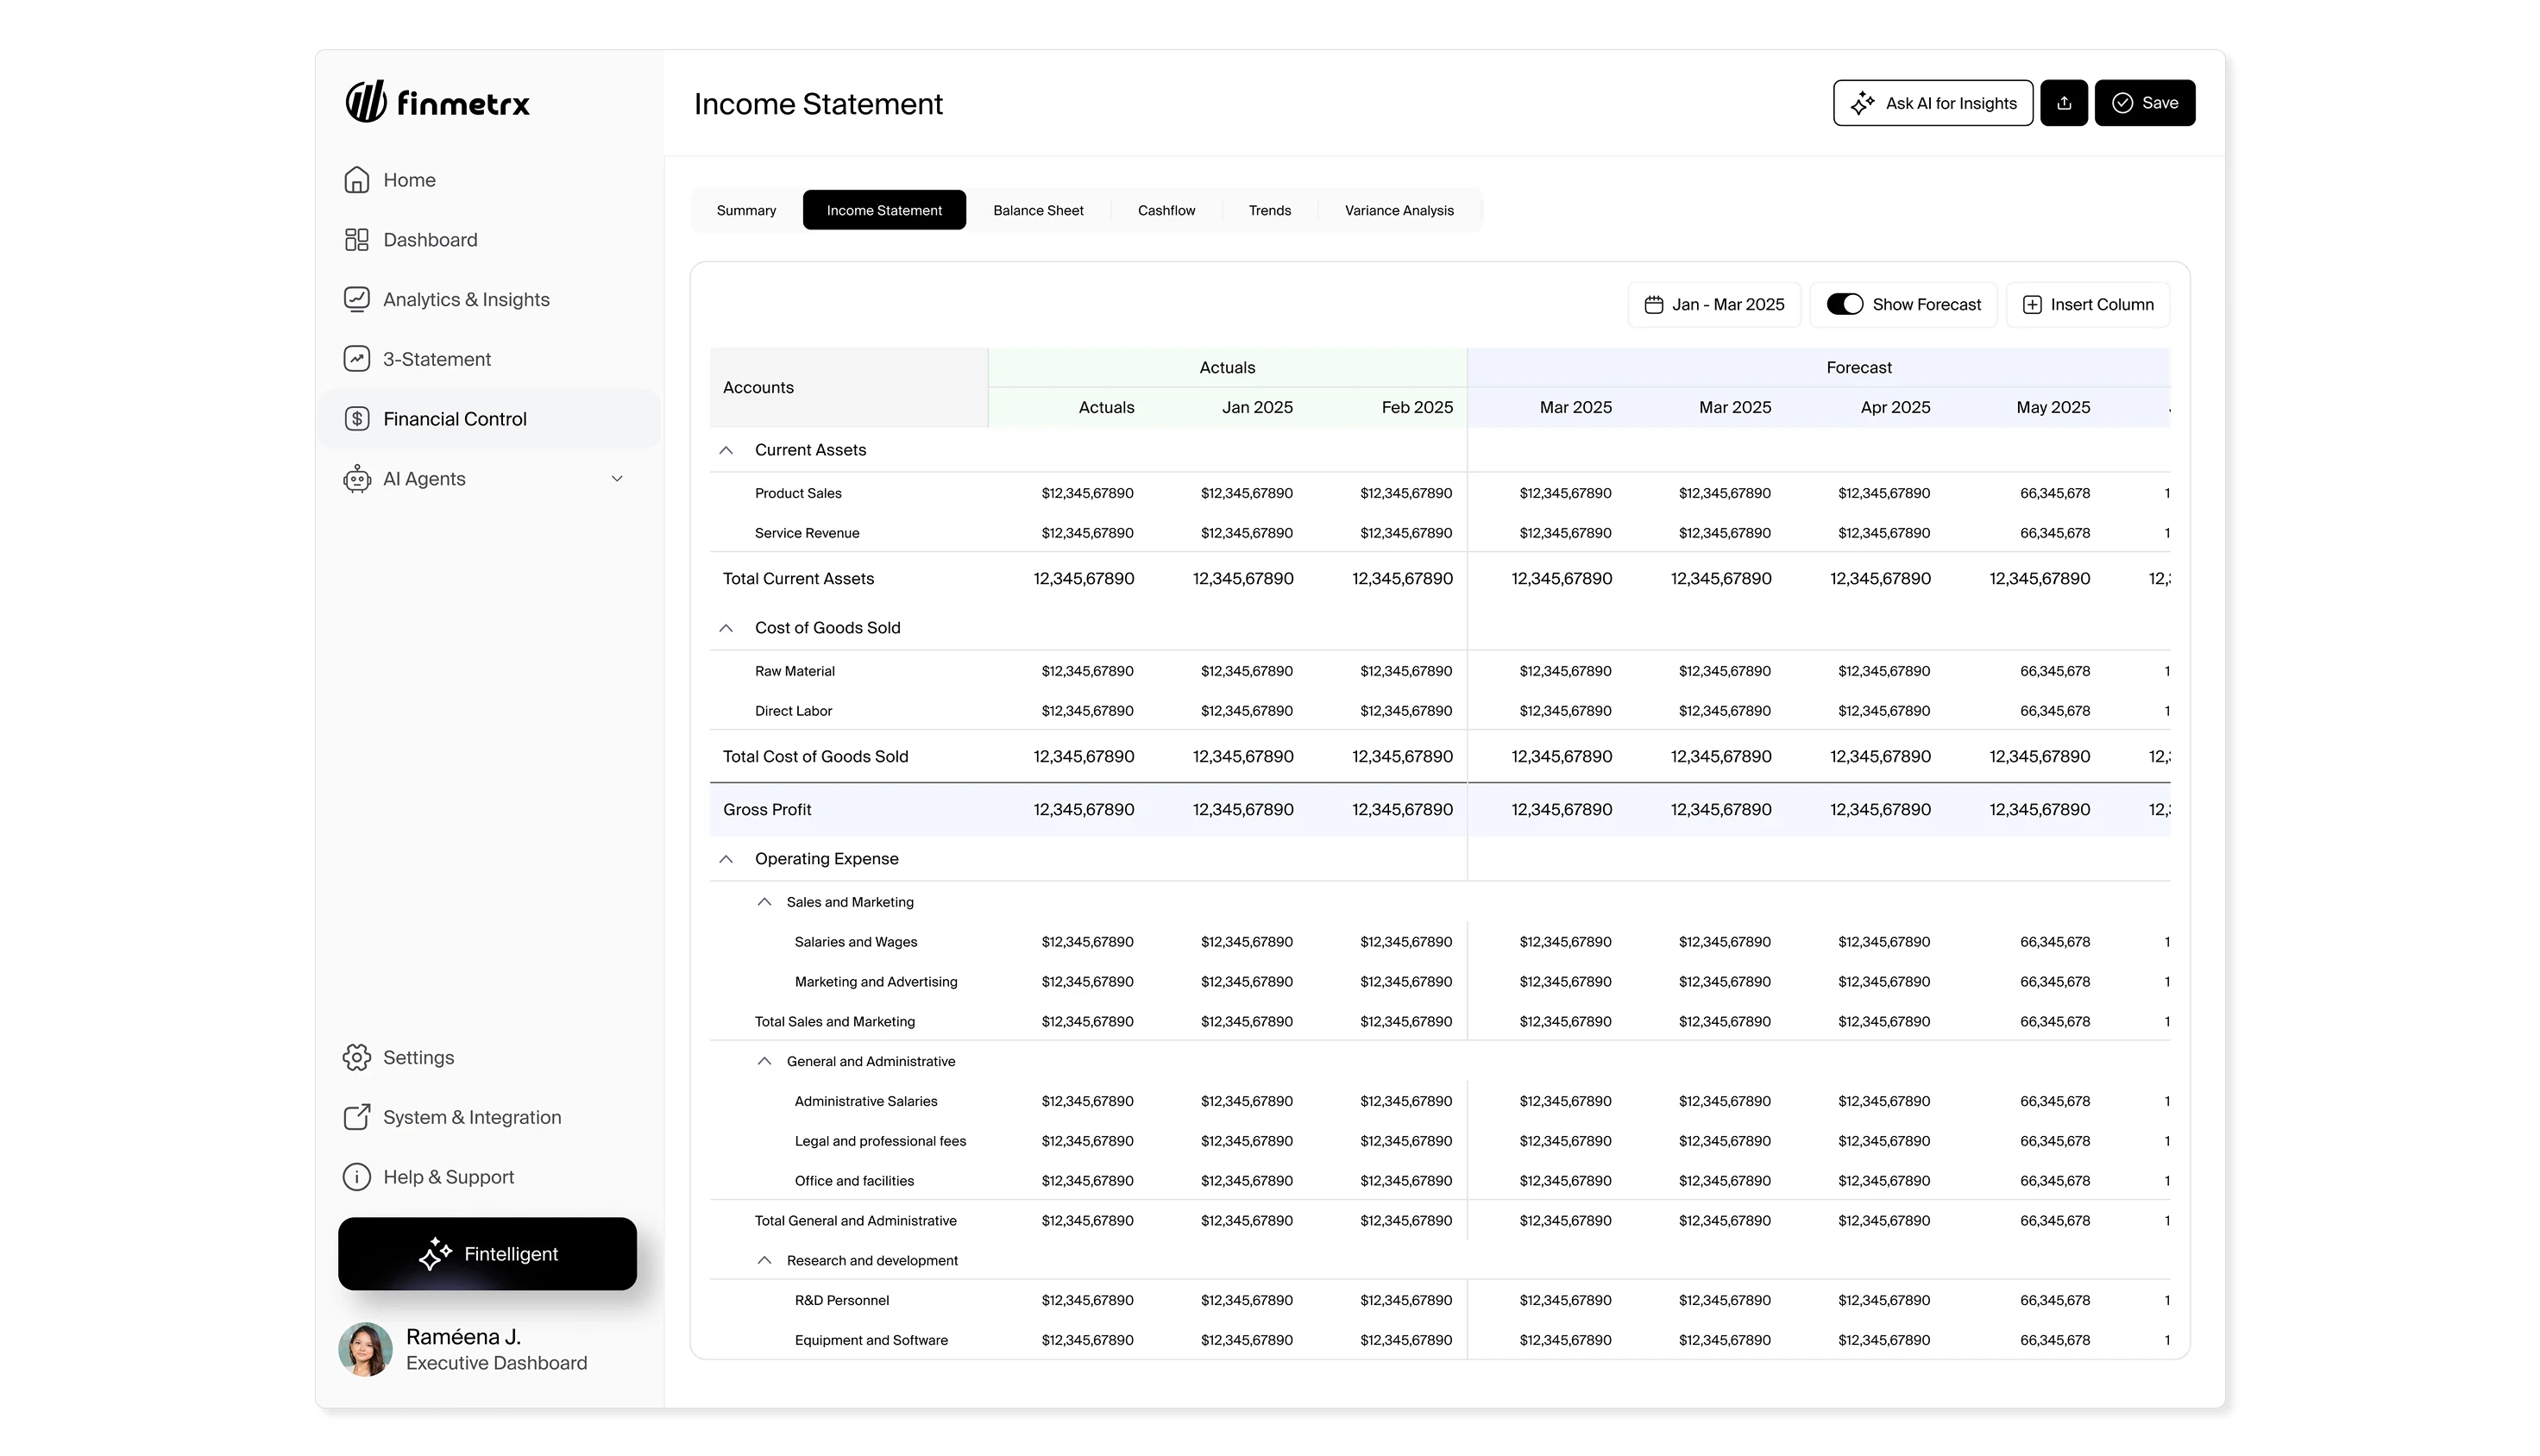Switch to the Balance Sheet tab

click(1037, 210)
